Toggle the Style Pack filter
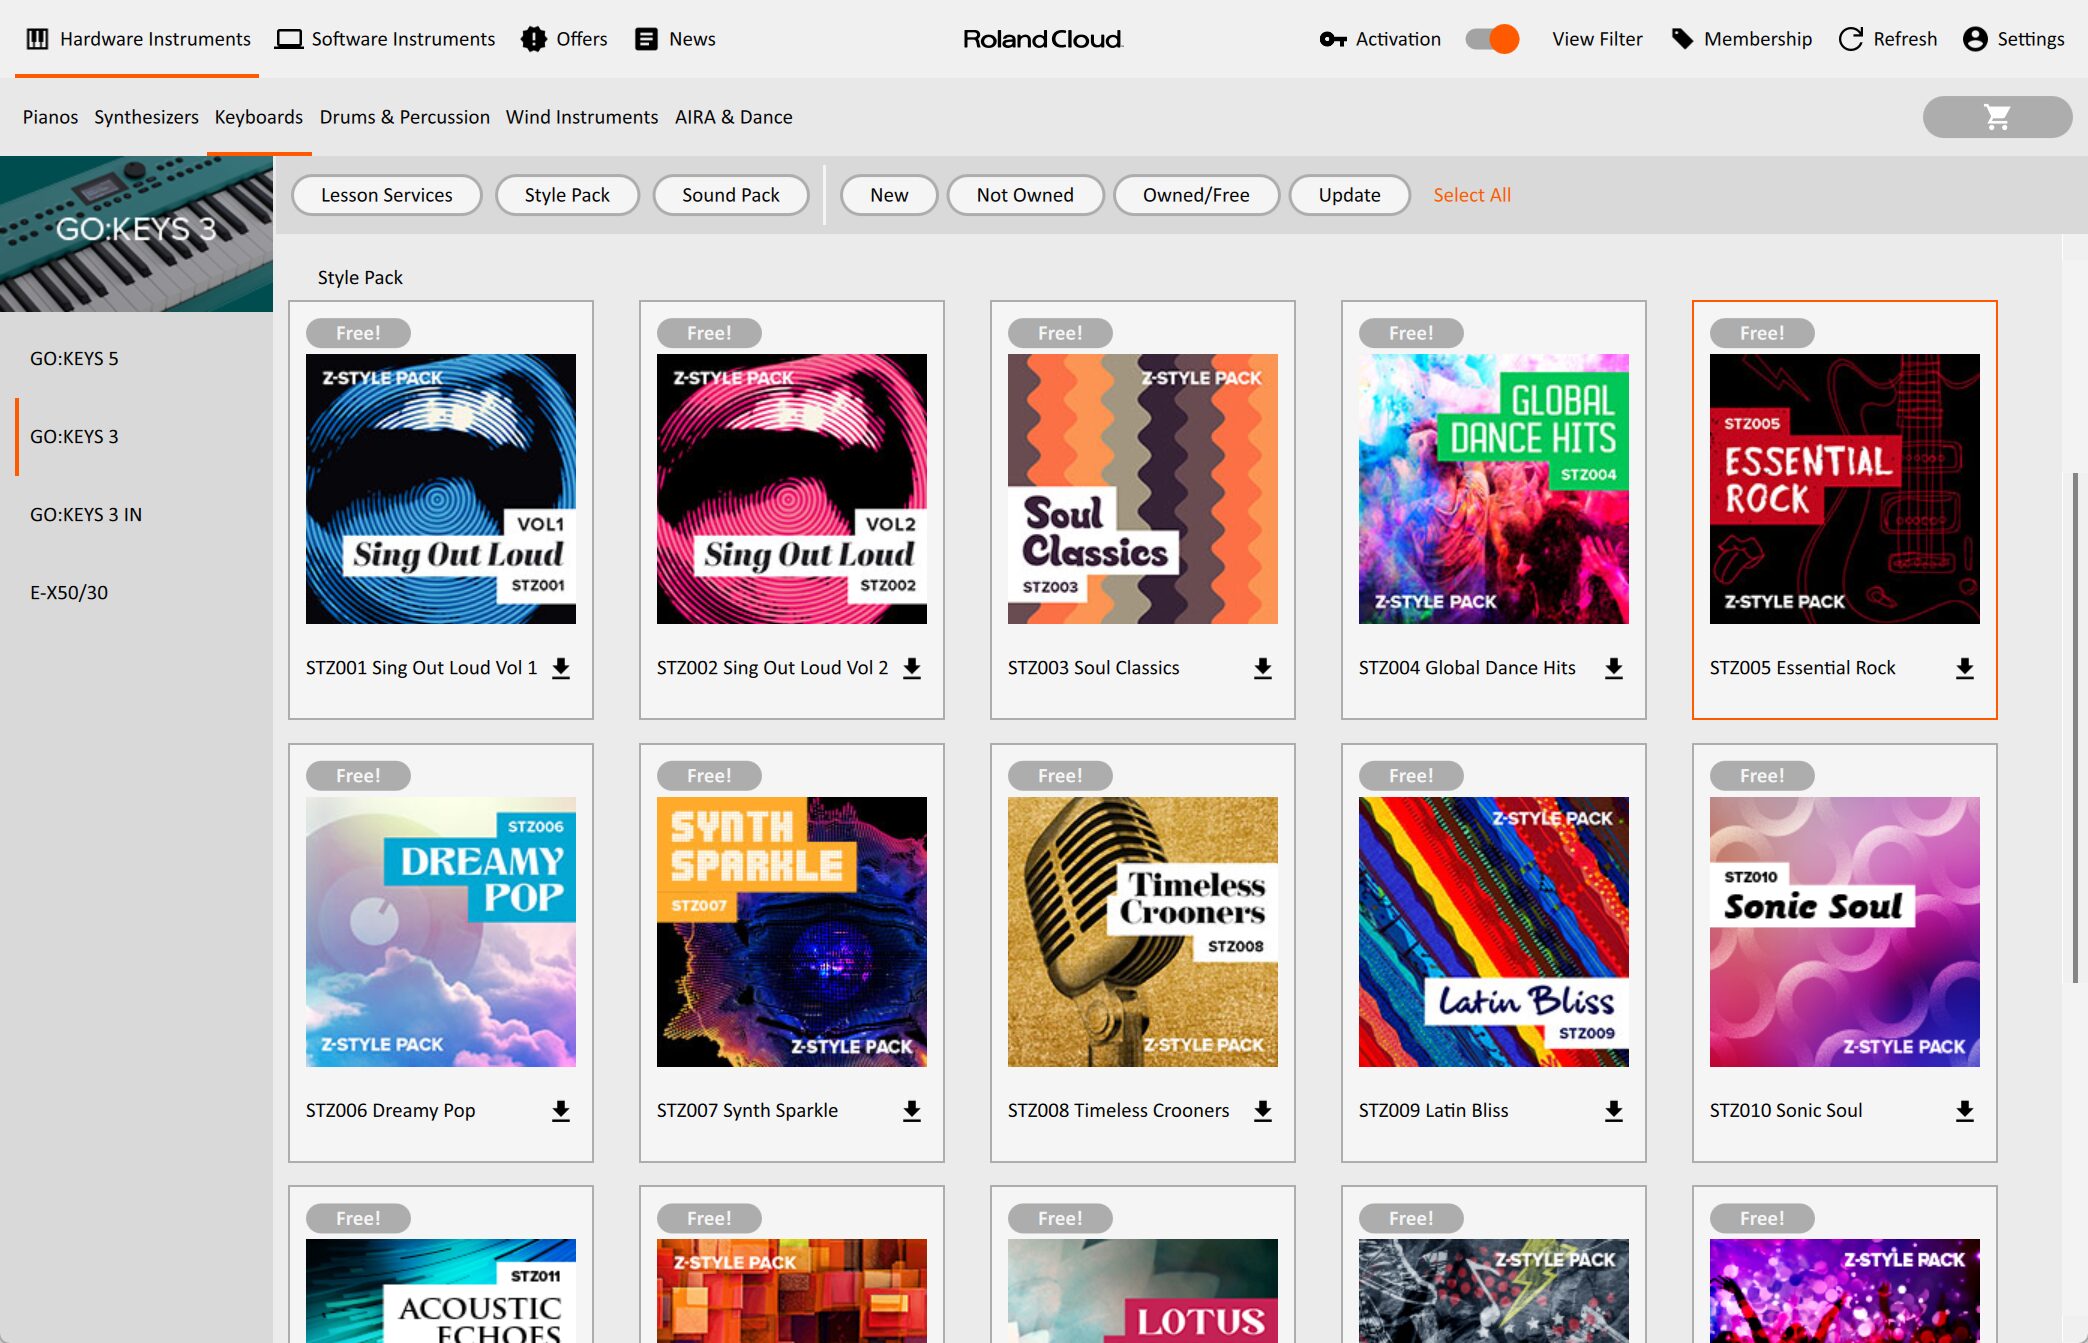Image resolution: width=2088 pixels, height=1343 pixels. [x=567, y=195]
